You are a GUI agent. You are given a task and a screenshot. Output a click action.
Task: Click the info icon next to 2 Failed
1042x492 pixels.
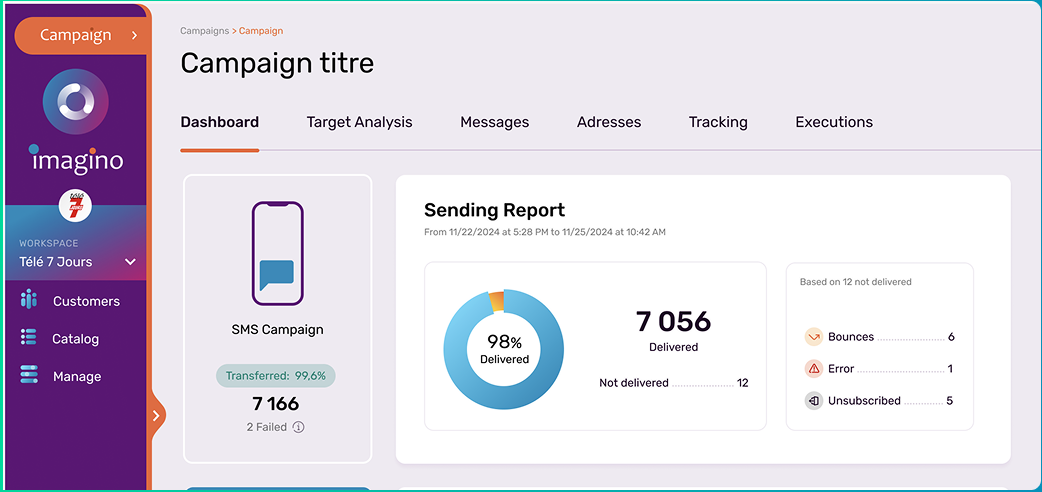tap(298, 427)
